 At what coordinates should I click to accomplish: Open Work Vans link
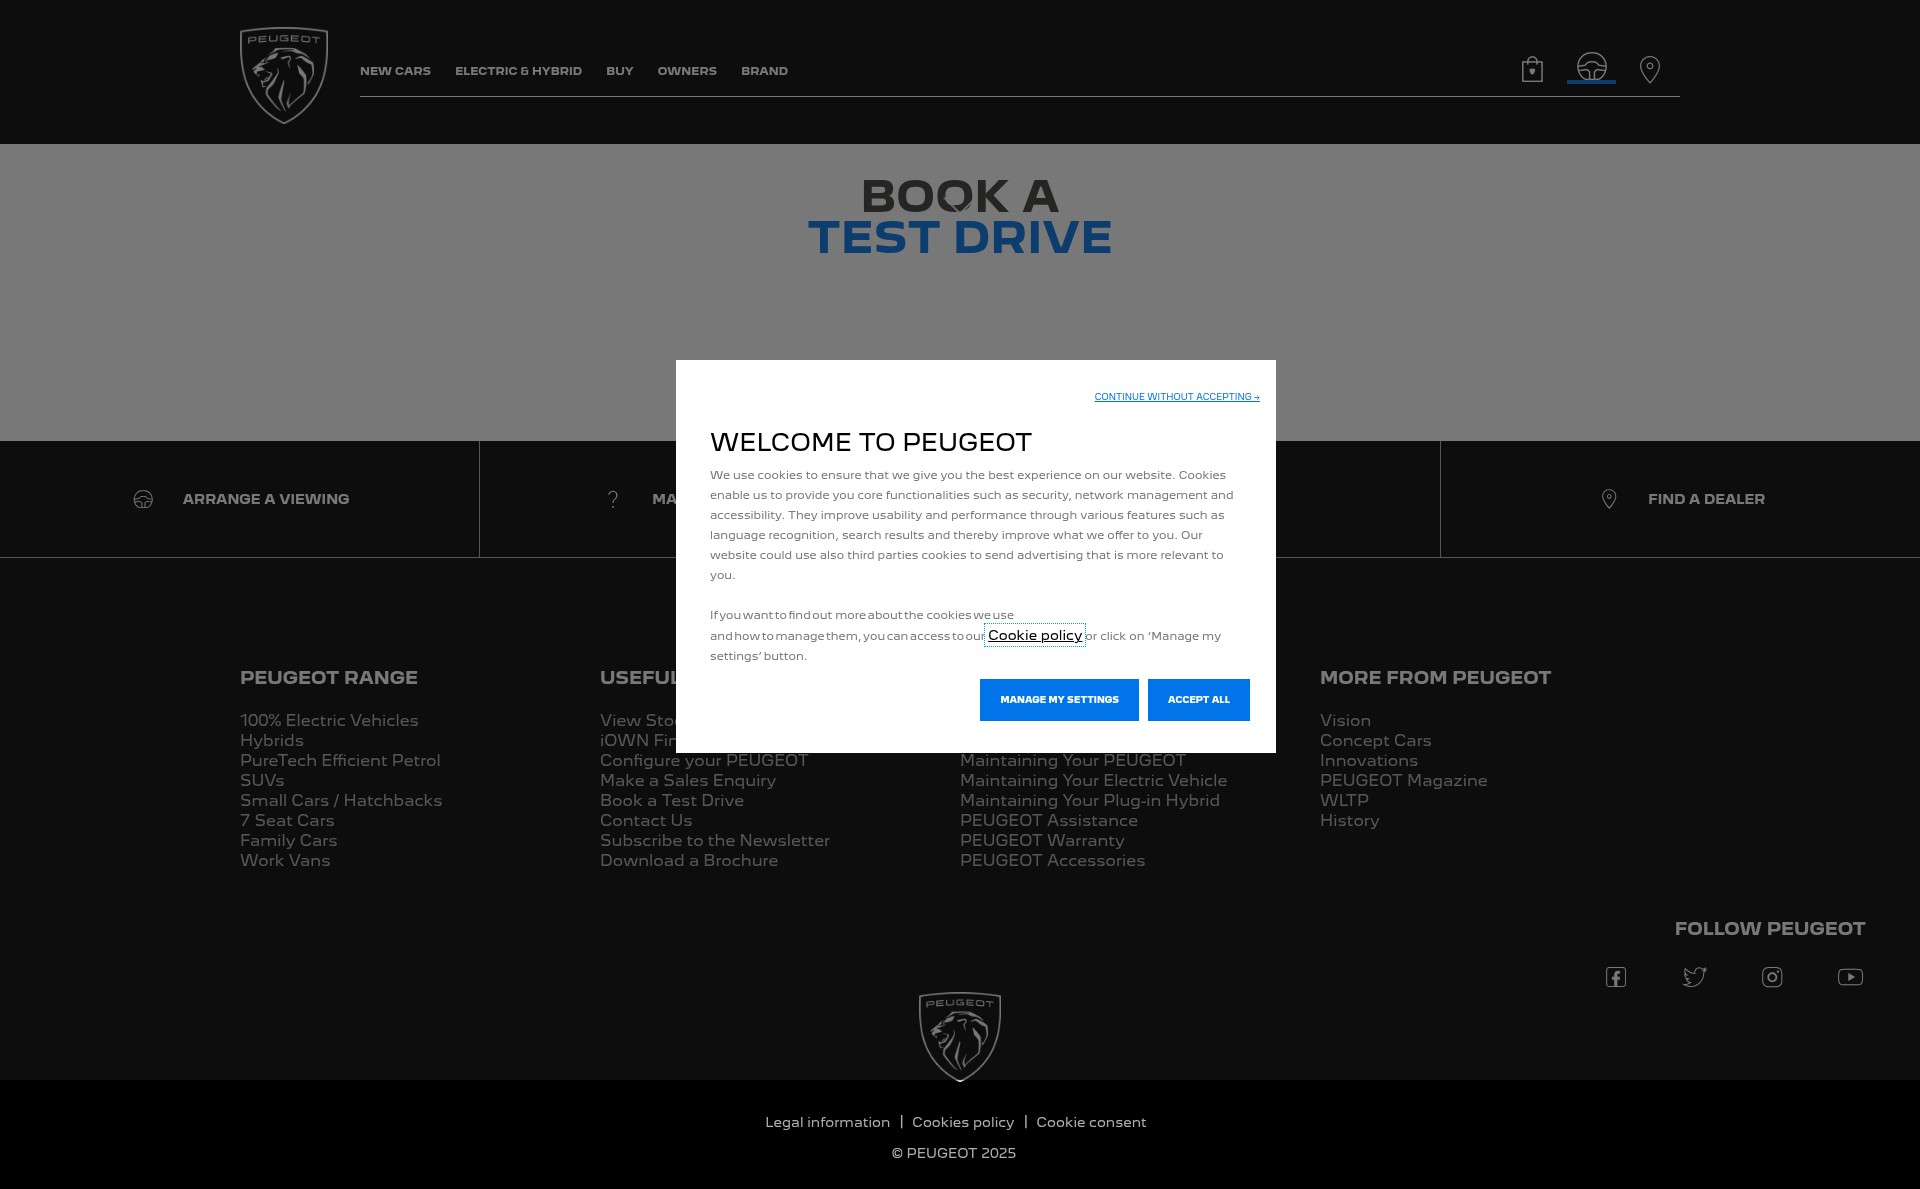pyautogui.click(x=285, y=860)
